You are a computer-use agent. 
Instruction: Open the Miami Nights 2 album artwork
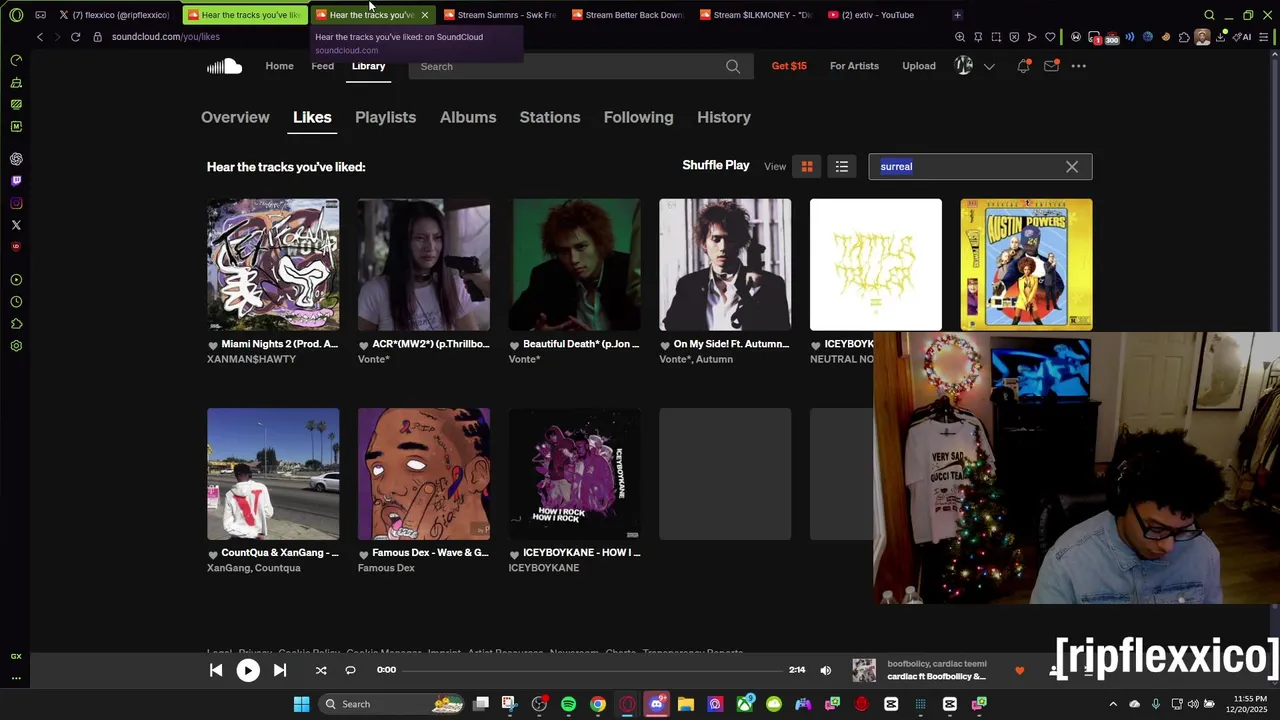[x=273, y=264]
